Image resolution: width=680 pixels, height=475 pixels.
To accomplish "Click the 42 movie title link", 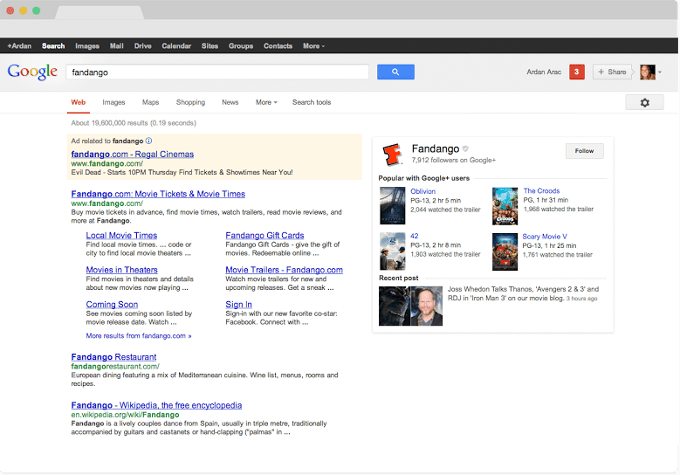I will [x=414, y=236].
